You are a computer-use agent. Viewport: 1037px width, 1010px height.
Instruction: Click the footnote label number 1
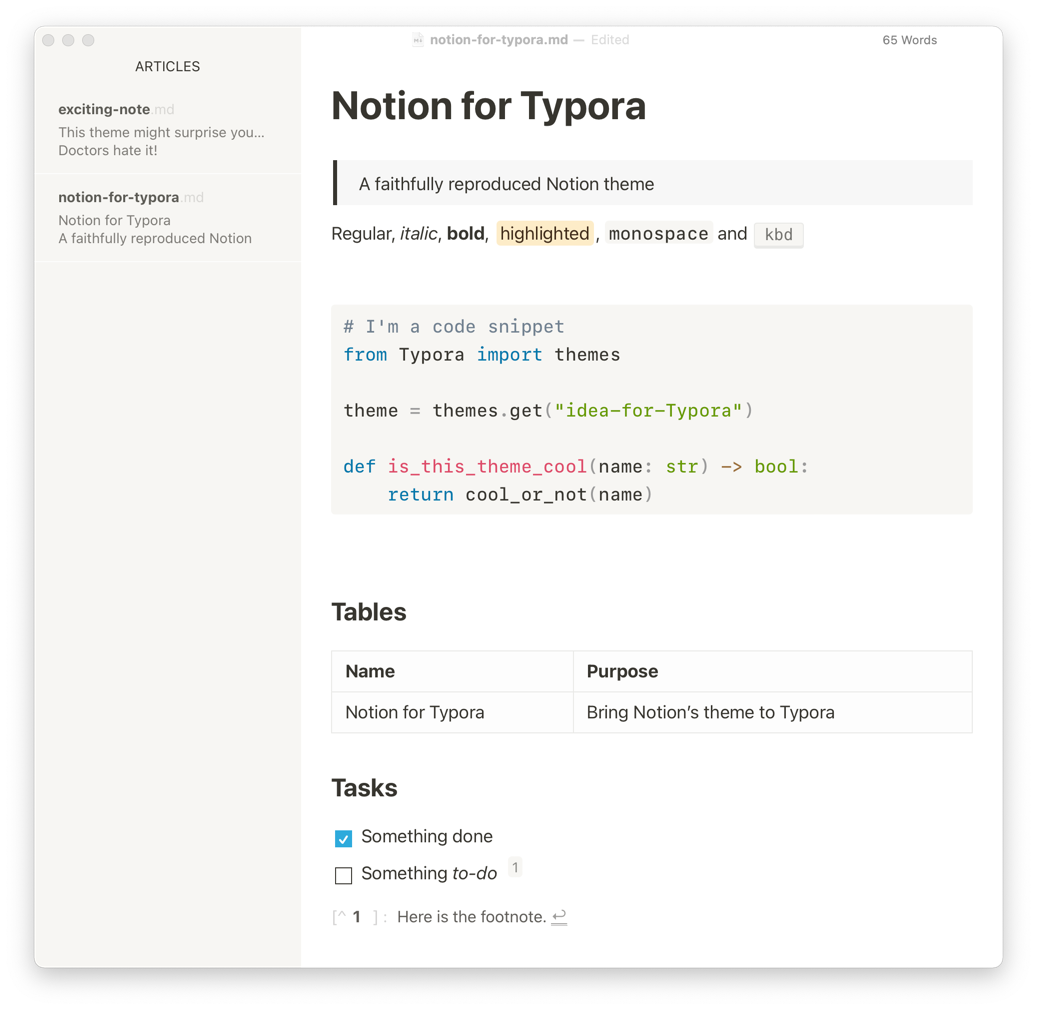[356, 917]
